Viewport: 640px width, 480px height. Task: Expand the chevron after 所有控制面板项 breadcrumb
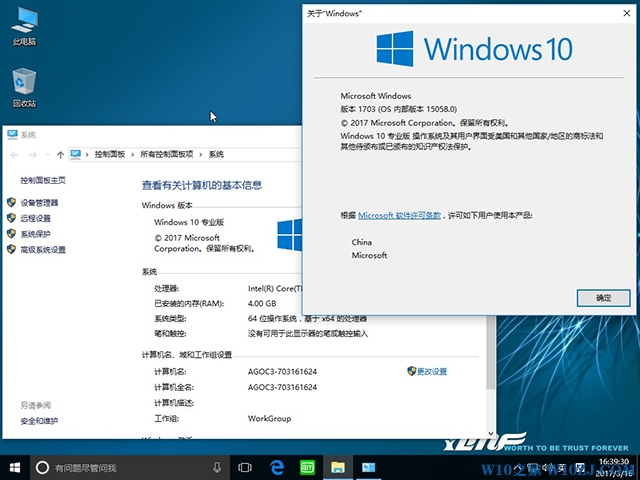click(x=201, y=154)
